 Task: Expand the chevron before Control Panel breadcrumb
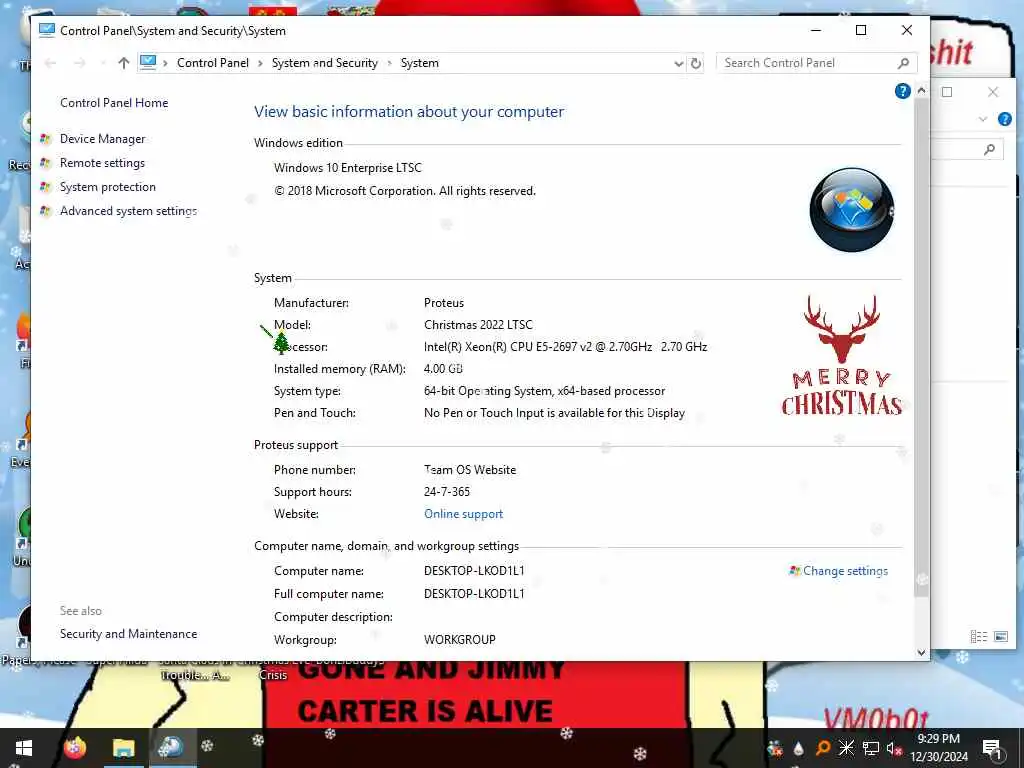click(x=165, y=63)
